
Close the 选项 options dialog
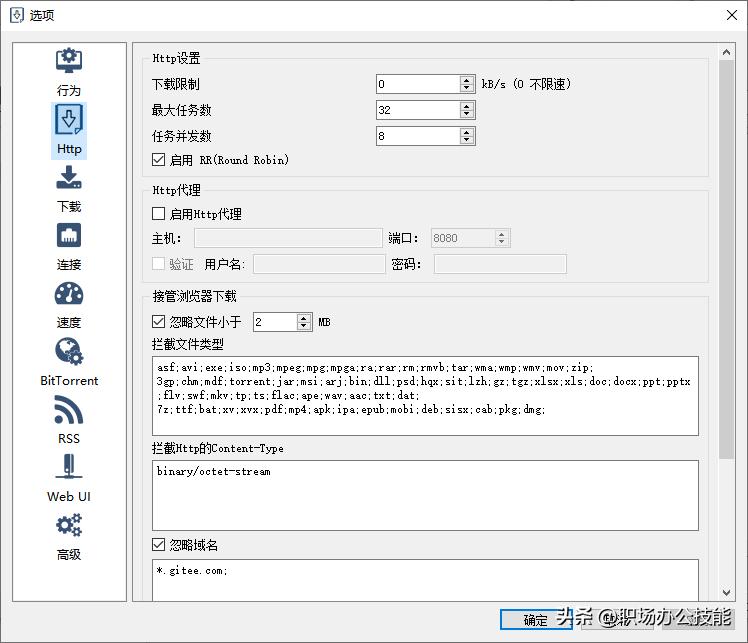pos(732,15)
